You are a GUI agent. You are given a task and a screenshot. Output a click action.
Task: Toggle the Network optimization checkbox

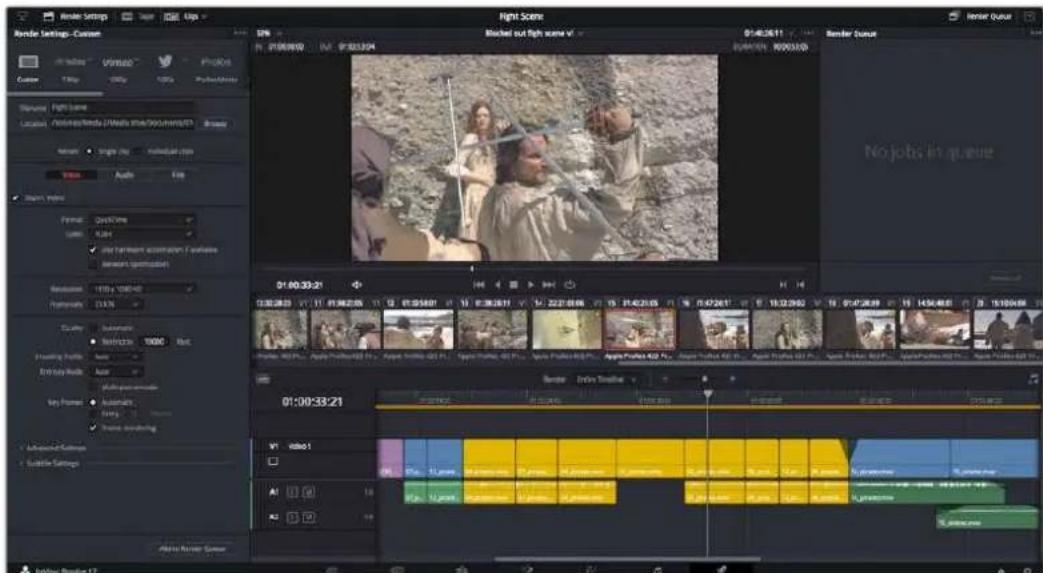pyautogui.click(x=93, y=264)
